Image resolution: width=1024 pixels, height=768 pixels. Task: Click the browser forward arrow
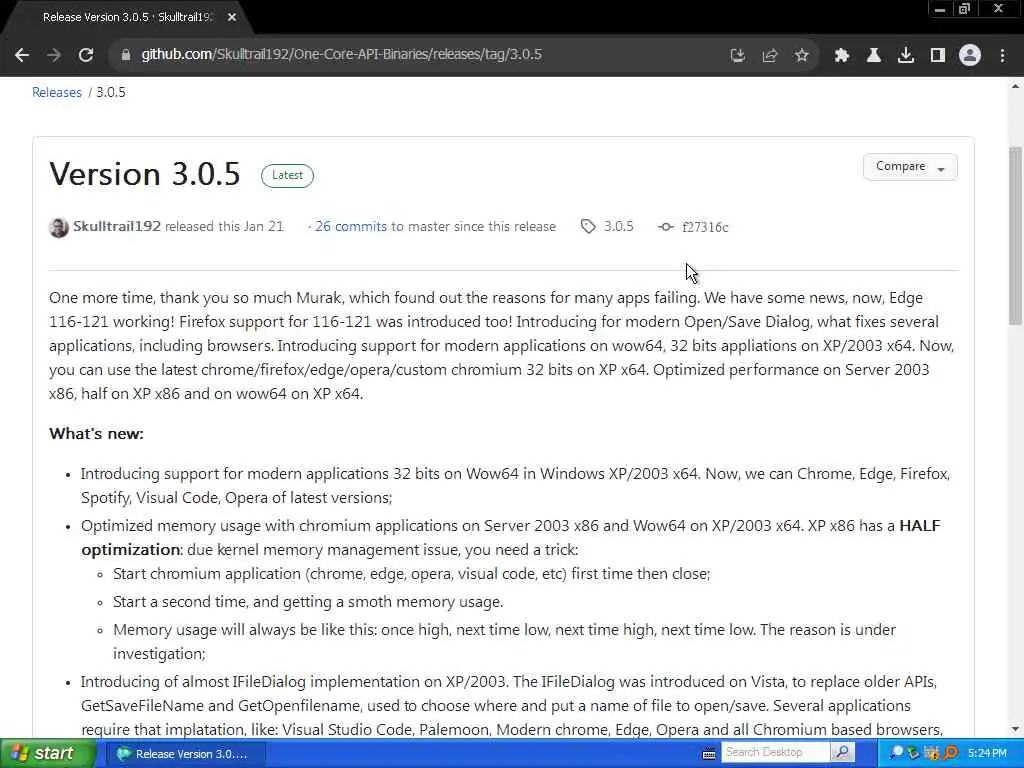pos(54,56)
